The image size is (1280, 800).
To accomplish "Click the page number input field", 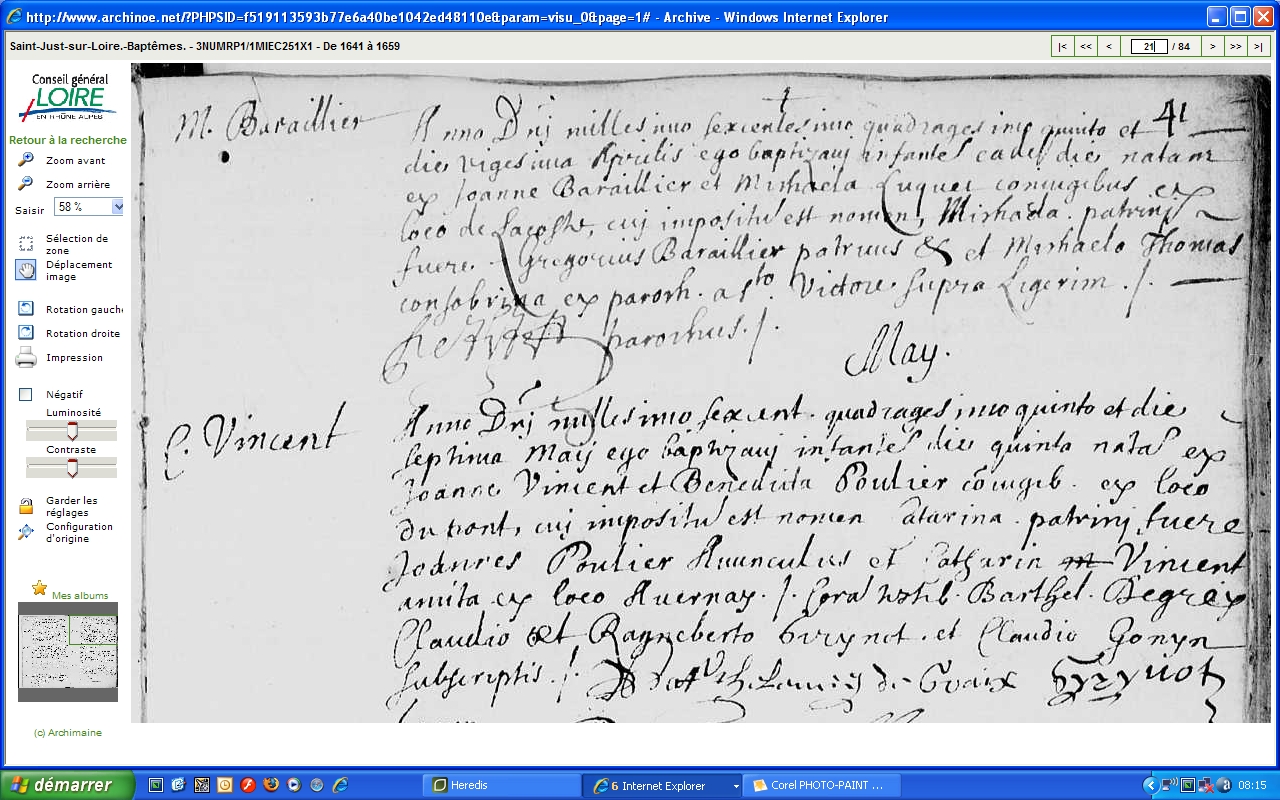I will pos(1148,46).
